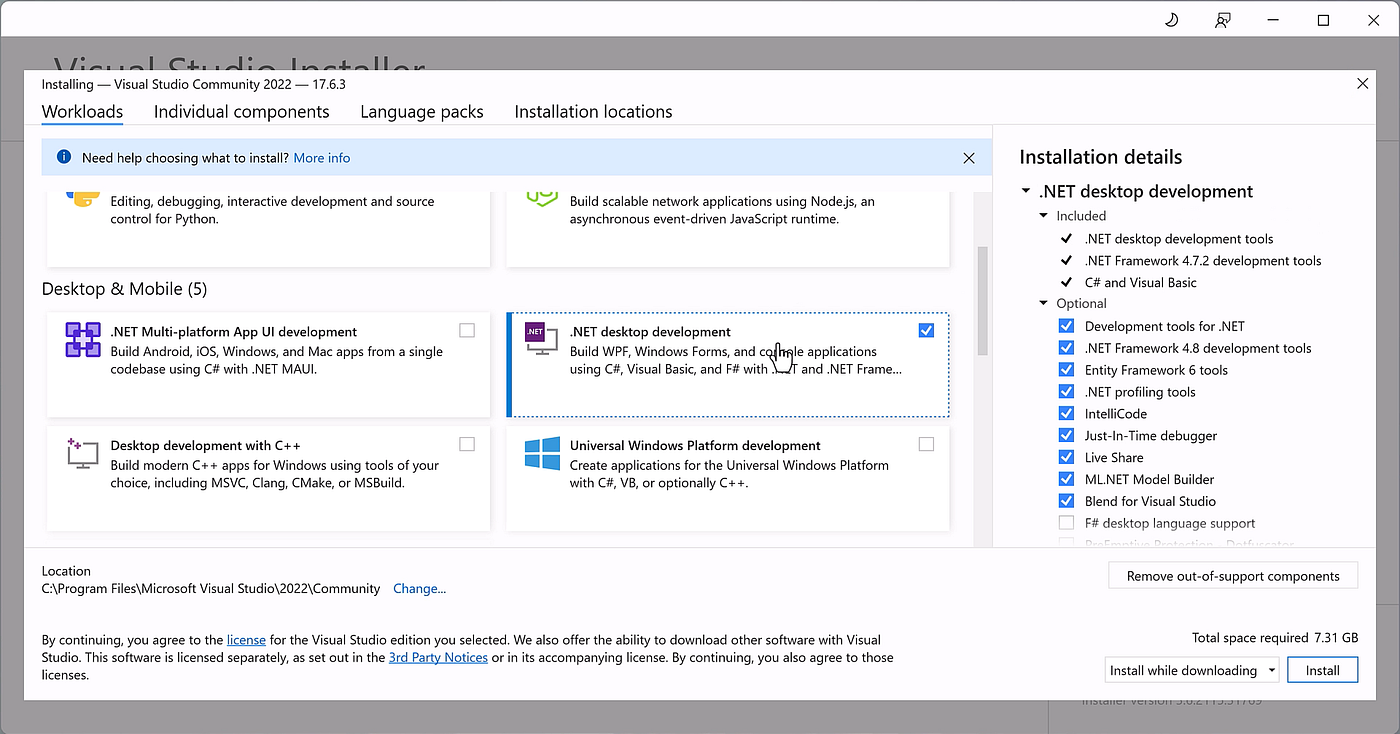
Task: Click the Total space required 7.31 GB text
Action: [x=1275, y=638]
